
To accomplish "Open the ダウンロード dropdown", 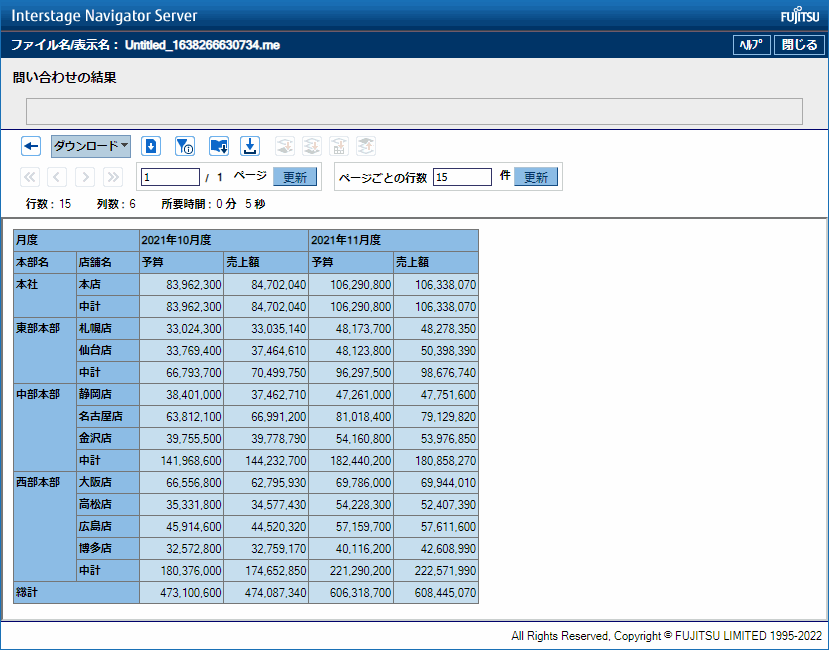I will [x=91, y=146].
